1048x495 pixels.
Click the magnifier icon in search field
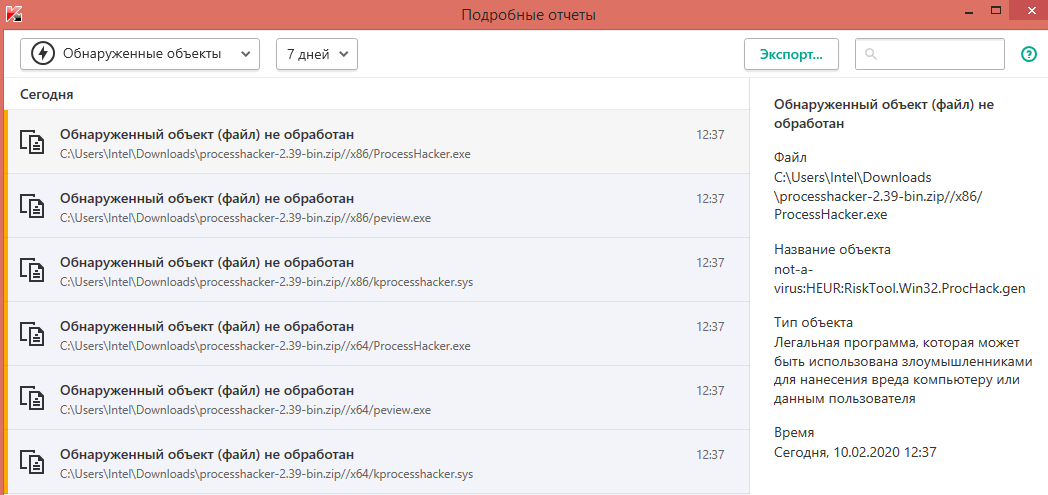(870, 54)
